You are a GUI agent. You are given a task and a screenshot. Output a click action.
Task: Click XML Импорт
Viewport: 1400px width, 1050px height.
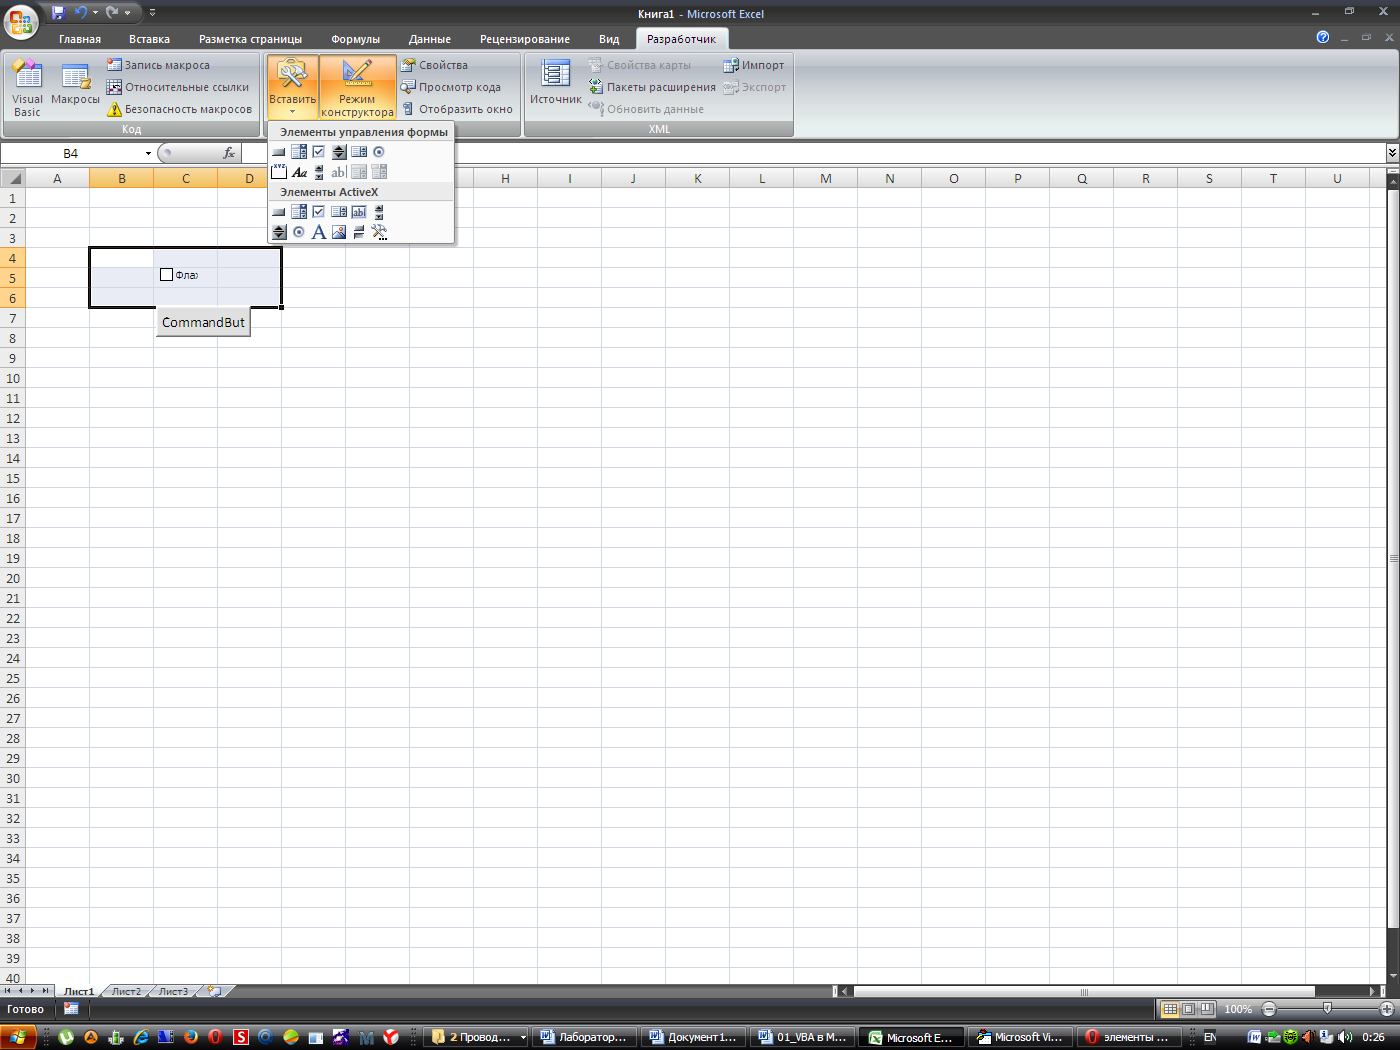pos(754,65)
